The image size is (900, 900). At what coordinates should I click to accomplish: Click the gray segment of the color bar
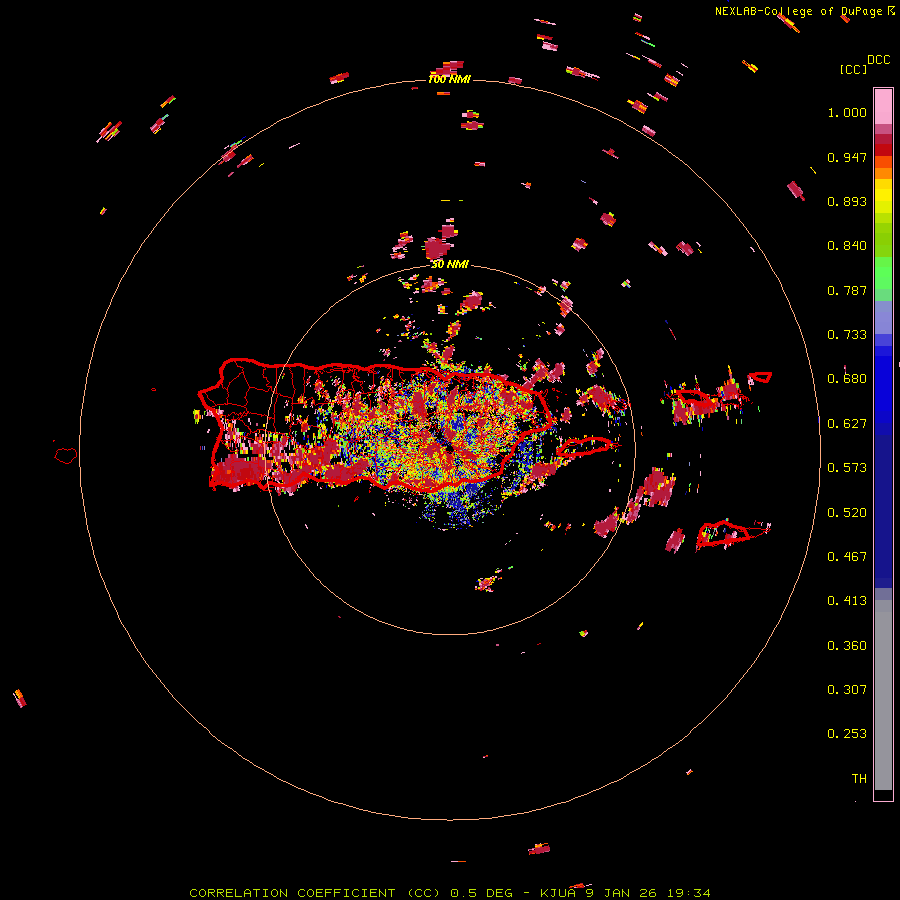tap(883, 695)
